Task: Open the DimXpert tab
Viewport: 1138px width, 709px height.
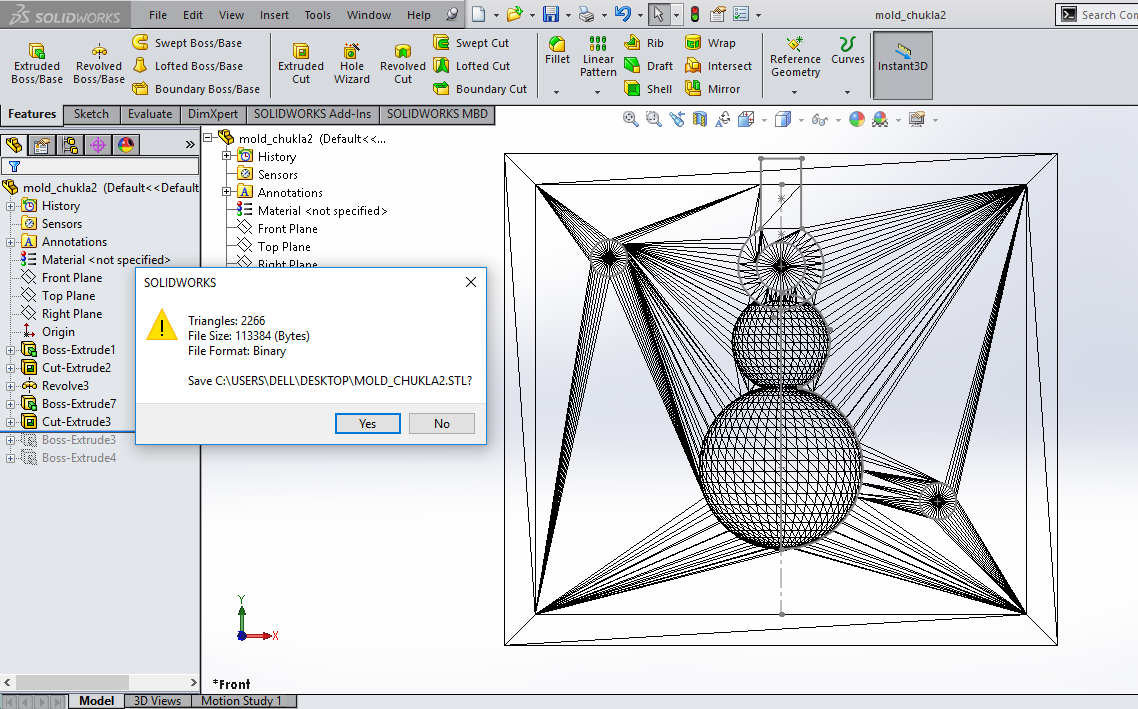Action: (x=213, y=114)
